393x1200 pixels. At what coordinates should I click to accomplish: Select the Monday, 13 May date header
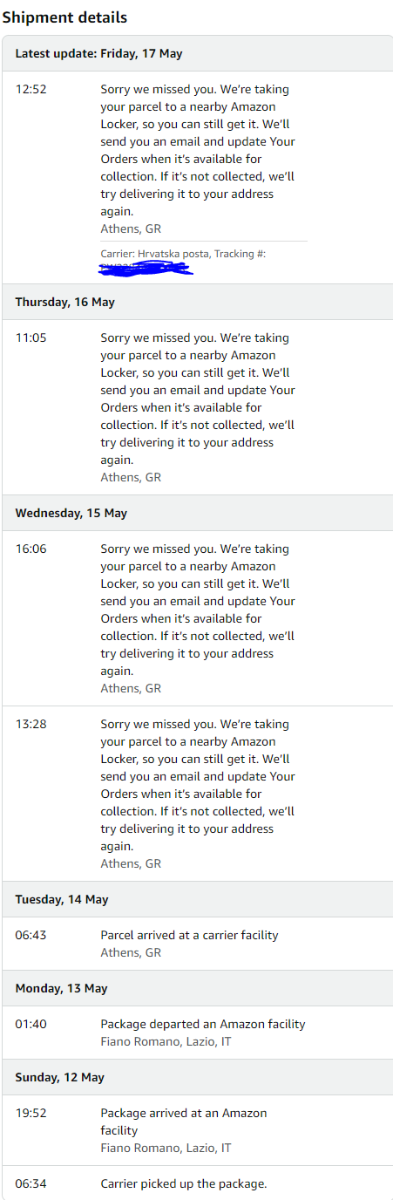(197, 988)
